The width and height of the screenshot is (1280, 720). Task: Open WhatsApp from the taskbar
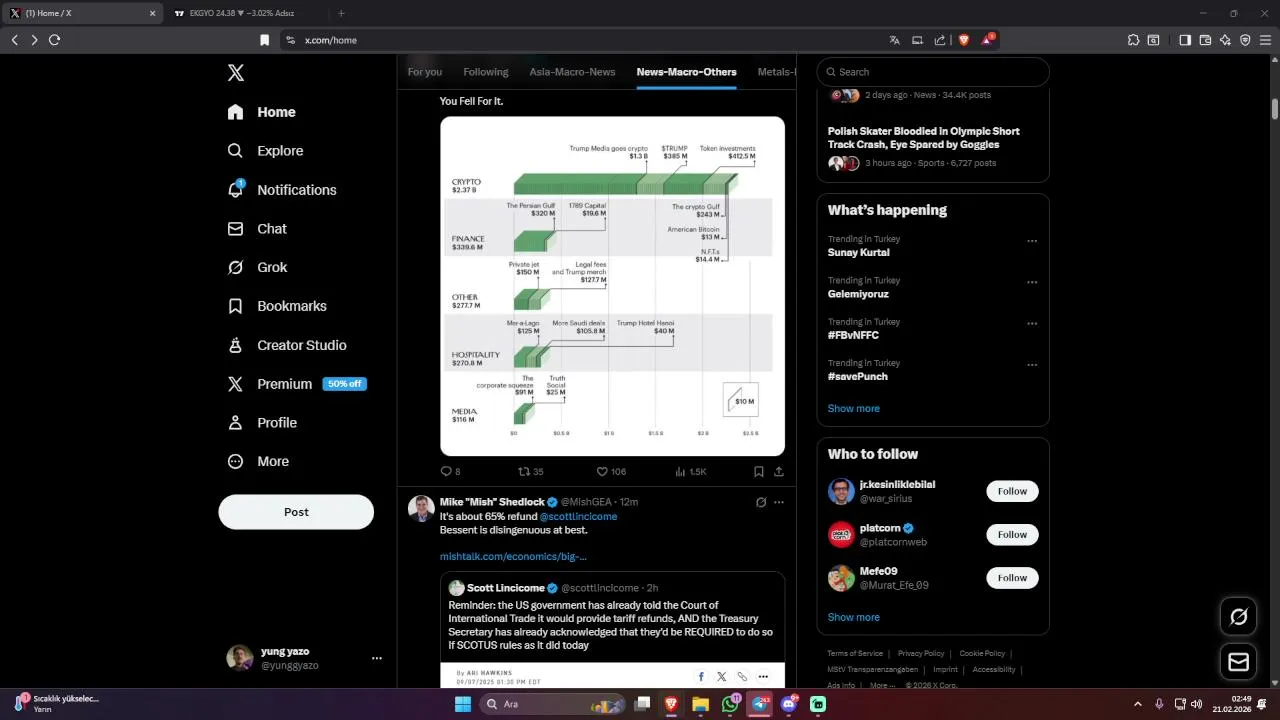[x=730, y=704]
